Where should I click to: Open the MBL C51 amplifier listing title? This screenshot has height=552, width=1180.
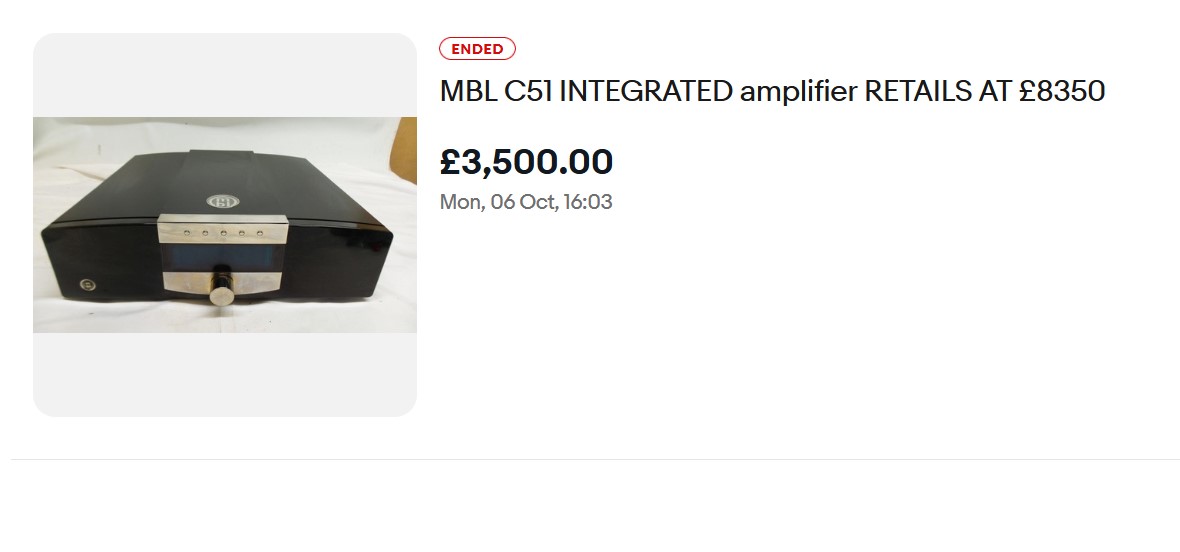pos(771,92)
